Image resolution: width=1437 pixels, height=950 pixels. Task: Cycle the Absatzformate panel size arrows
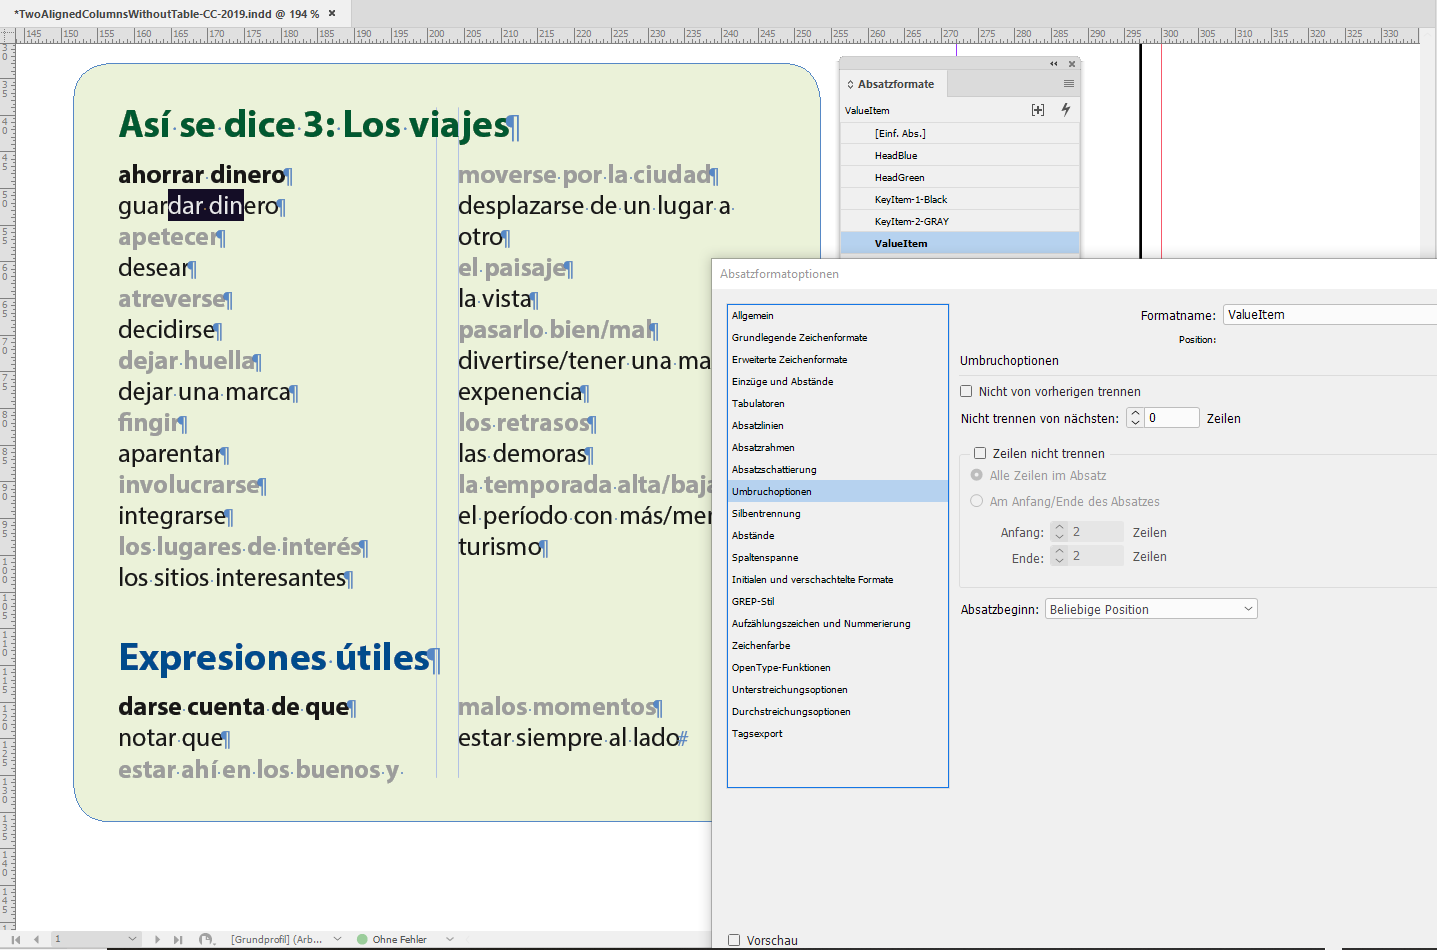pos(850,84)
